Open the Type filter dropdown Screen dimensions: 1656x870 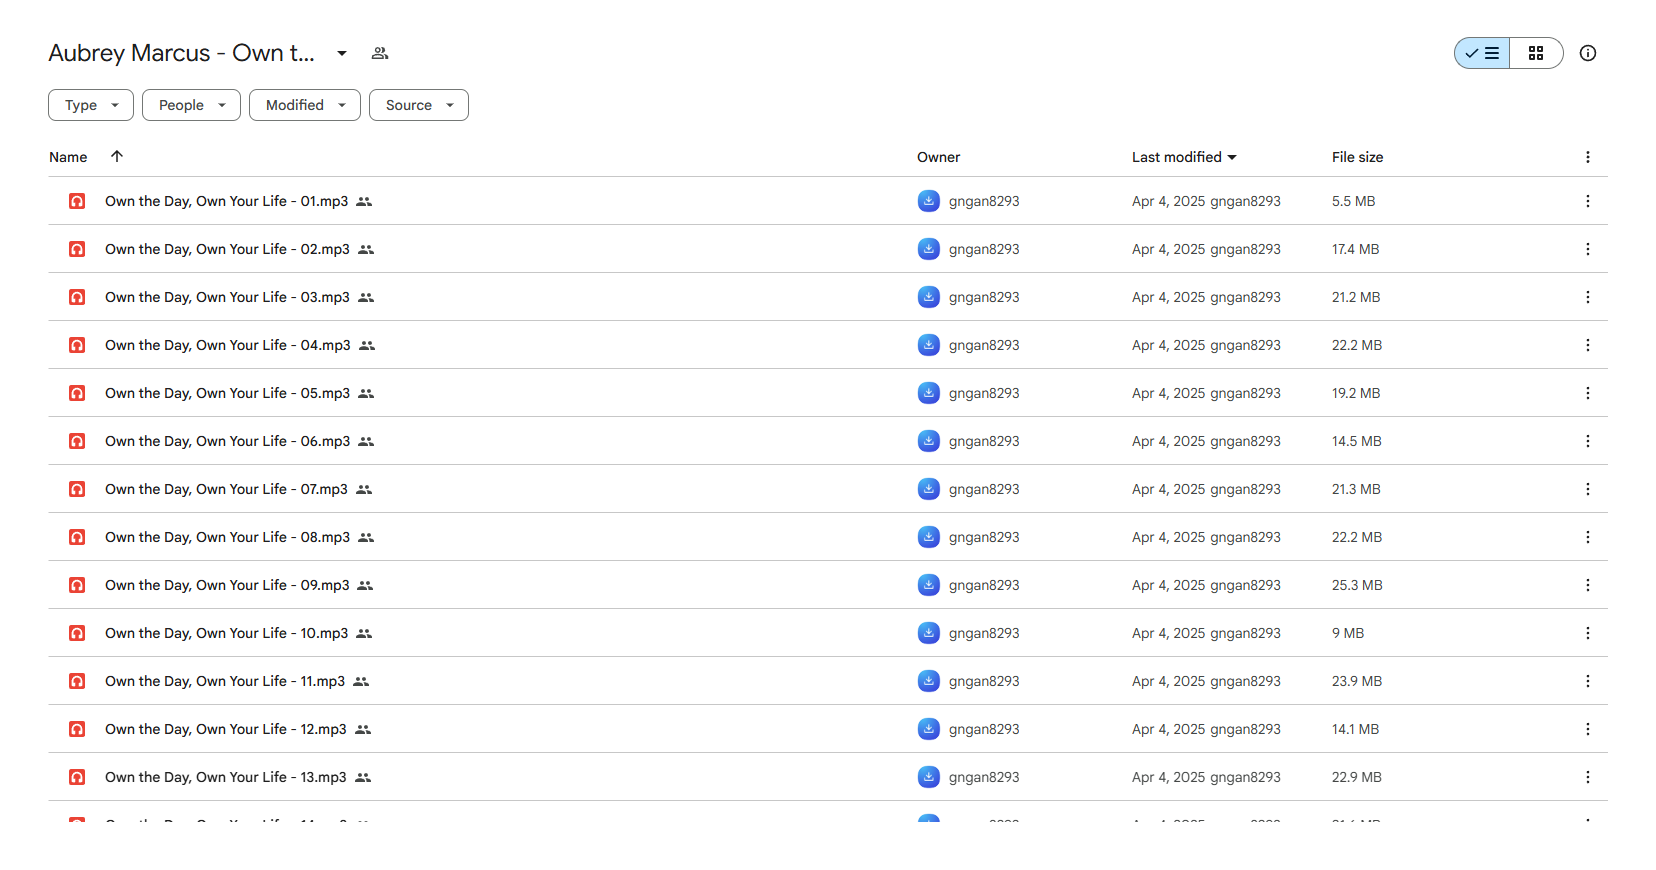coord(91,105)
